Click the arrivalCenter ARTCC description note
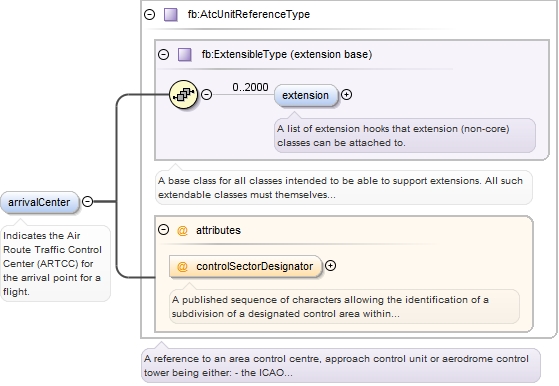The width and height of the screenshot is (559, 386). [55, 263]
